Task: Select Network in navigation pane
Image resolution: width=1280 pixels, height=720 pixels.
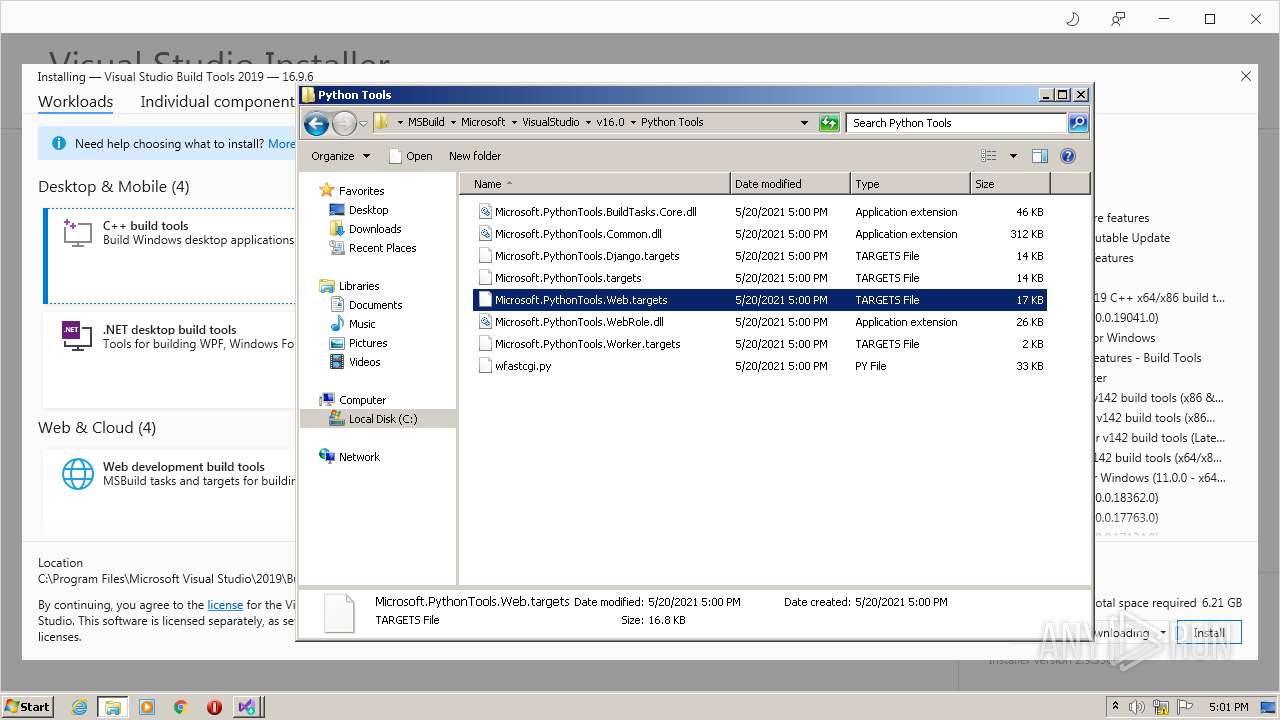Action: pyautogui.click(x=359, y=457)
